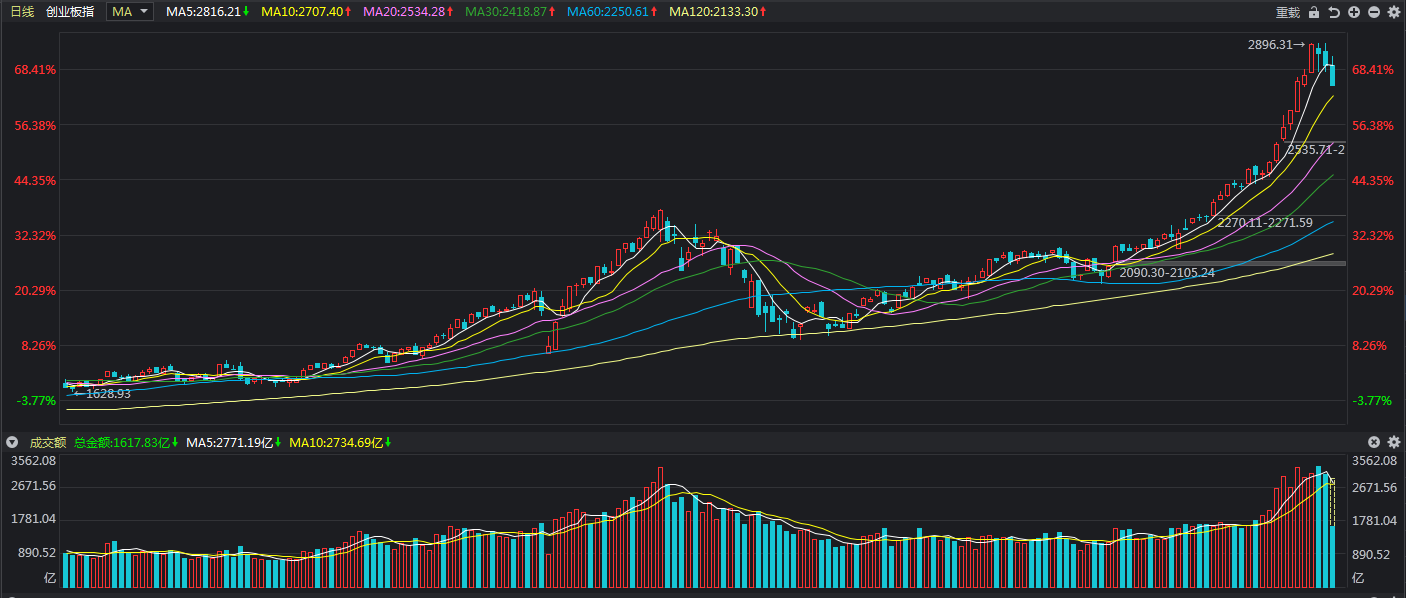Select the 日线 period label

[x=22, y=11]
